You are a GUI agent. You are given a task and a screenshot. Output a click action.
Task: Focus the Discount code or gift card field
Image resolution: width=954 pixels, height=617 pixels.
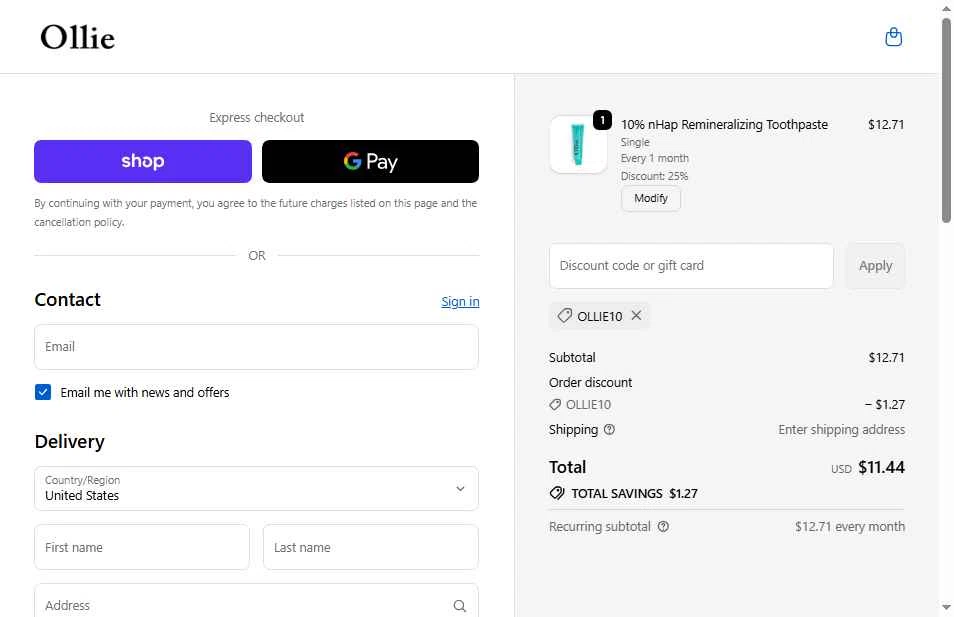click(x=691, y=266)
